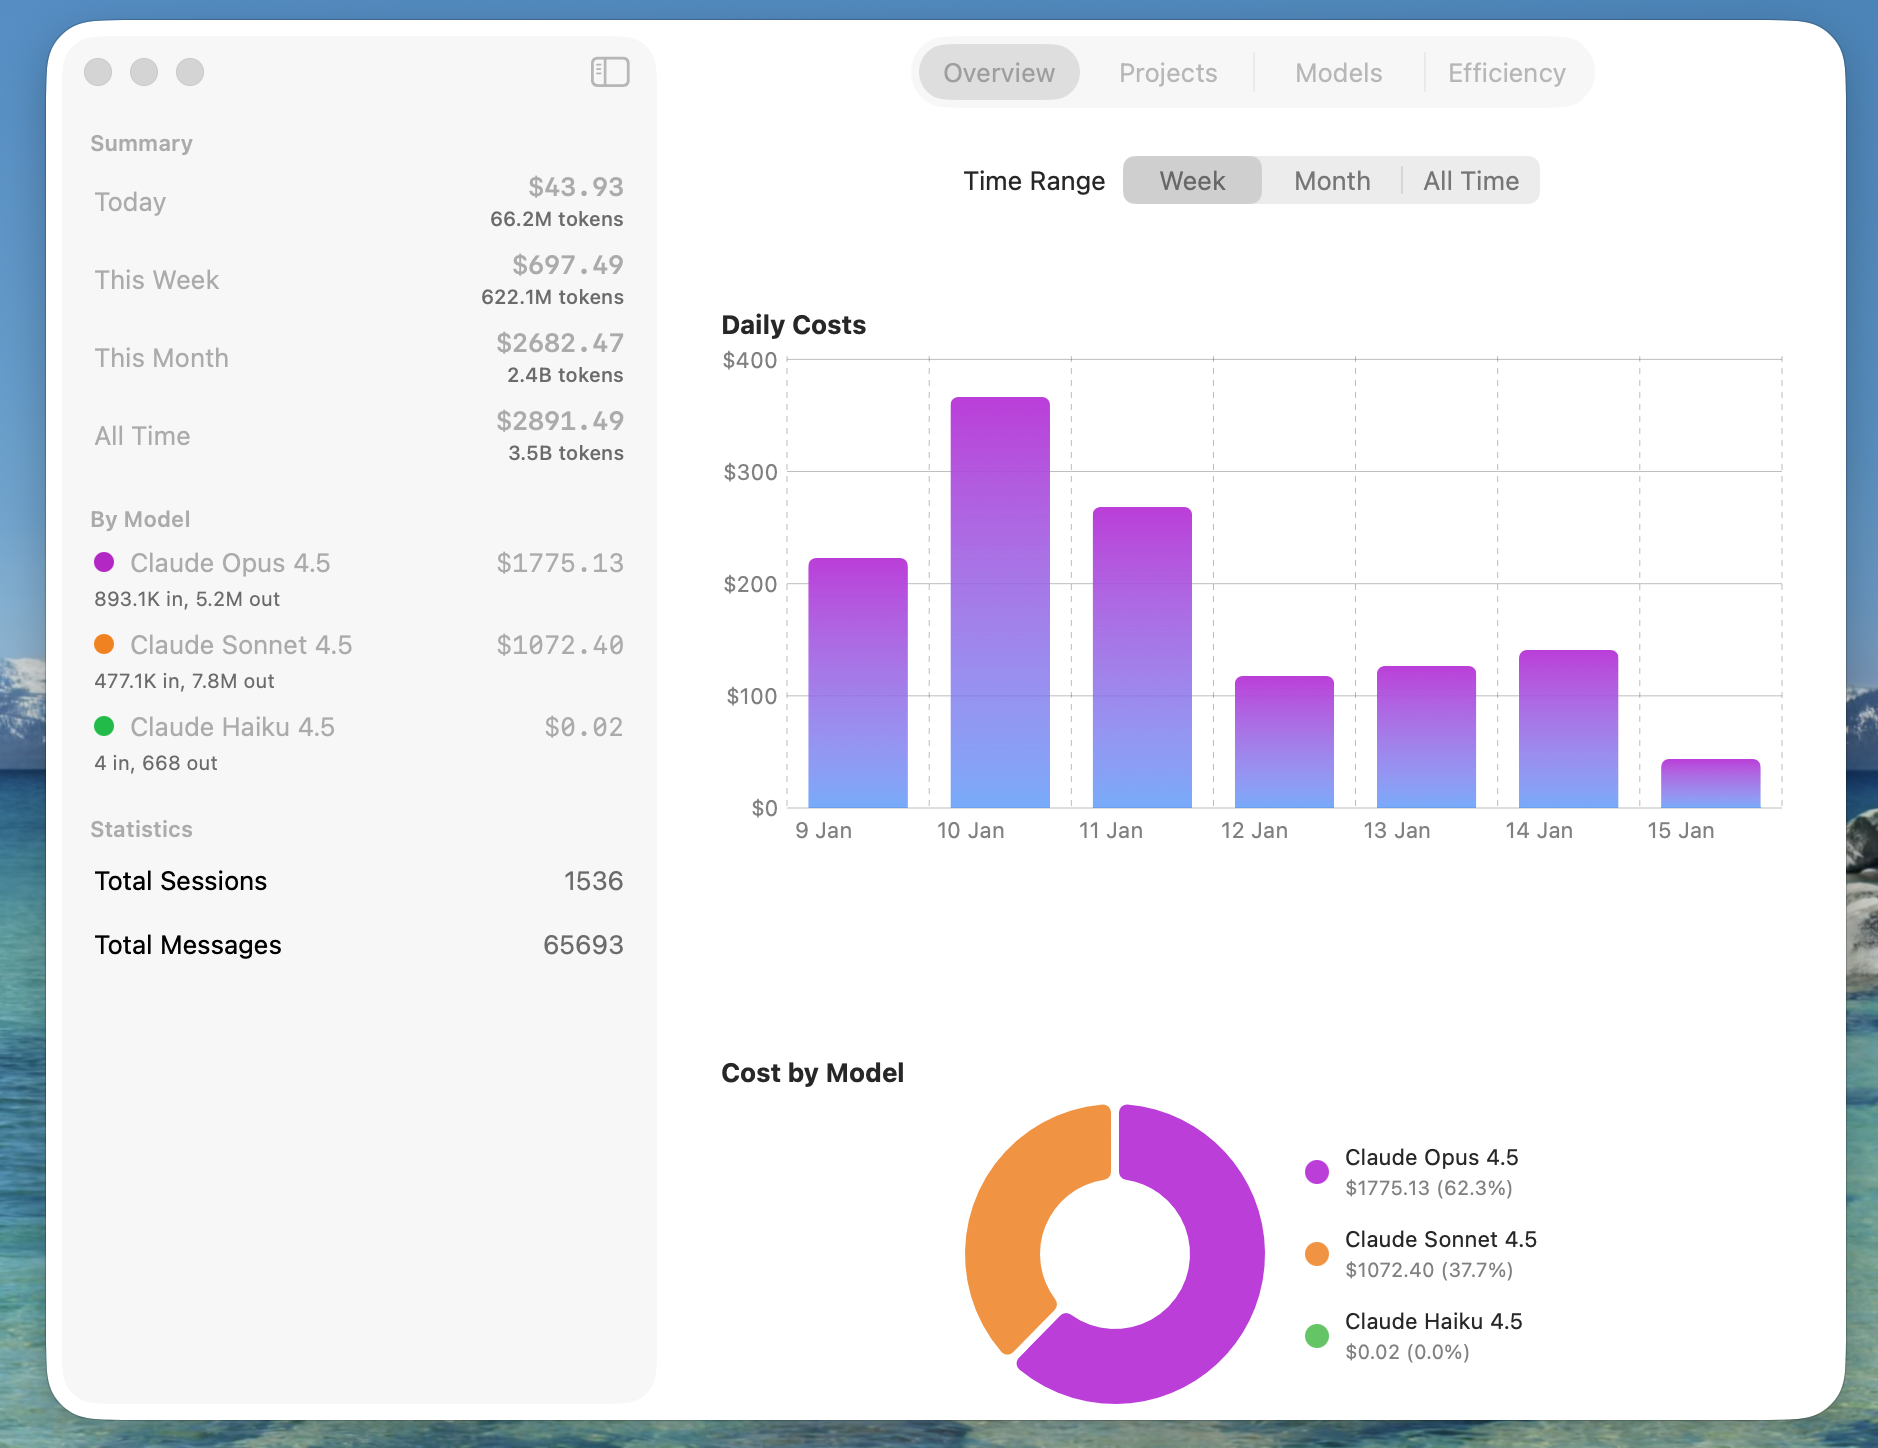Switch time range to Month
Viewport: 1878px width, 1448px height.
coord(1330,180)
